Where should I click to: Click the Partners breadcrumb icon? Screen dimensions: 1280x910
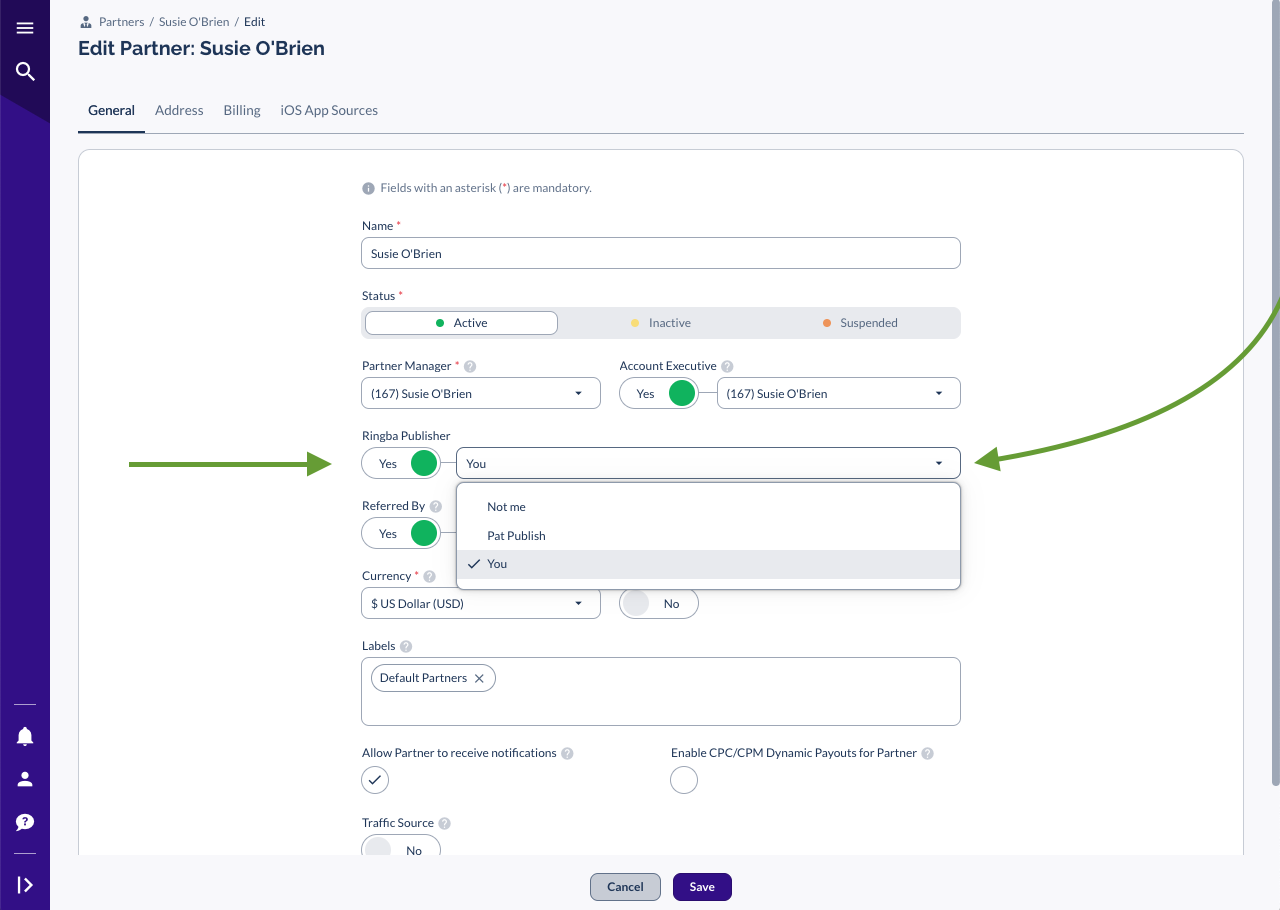coord(86,22)
